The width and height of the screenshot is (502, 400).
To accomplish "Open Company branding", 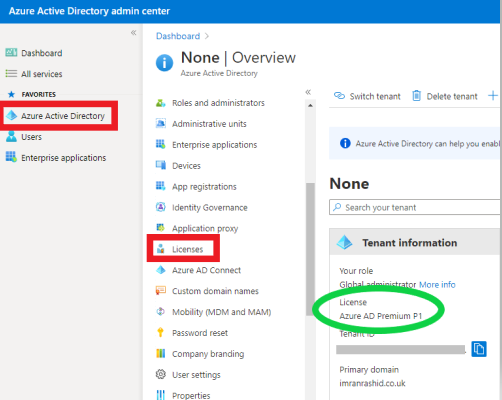I will click(208, 354).
